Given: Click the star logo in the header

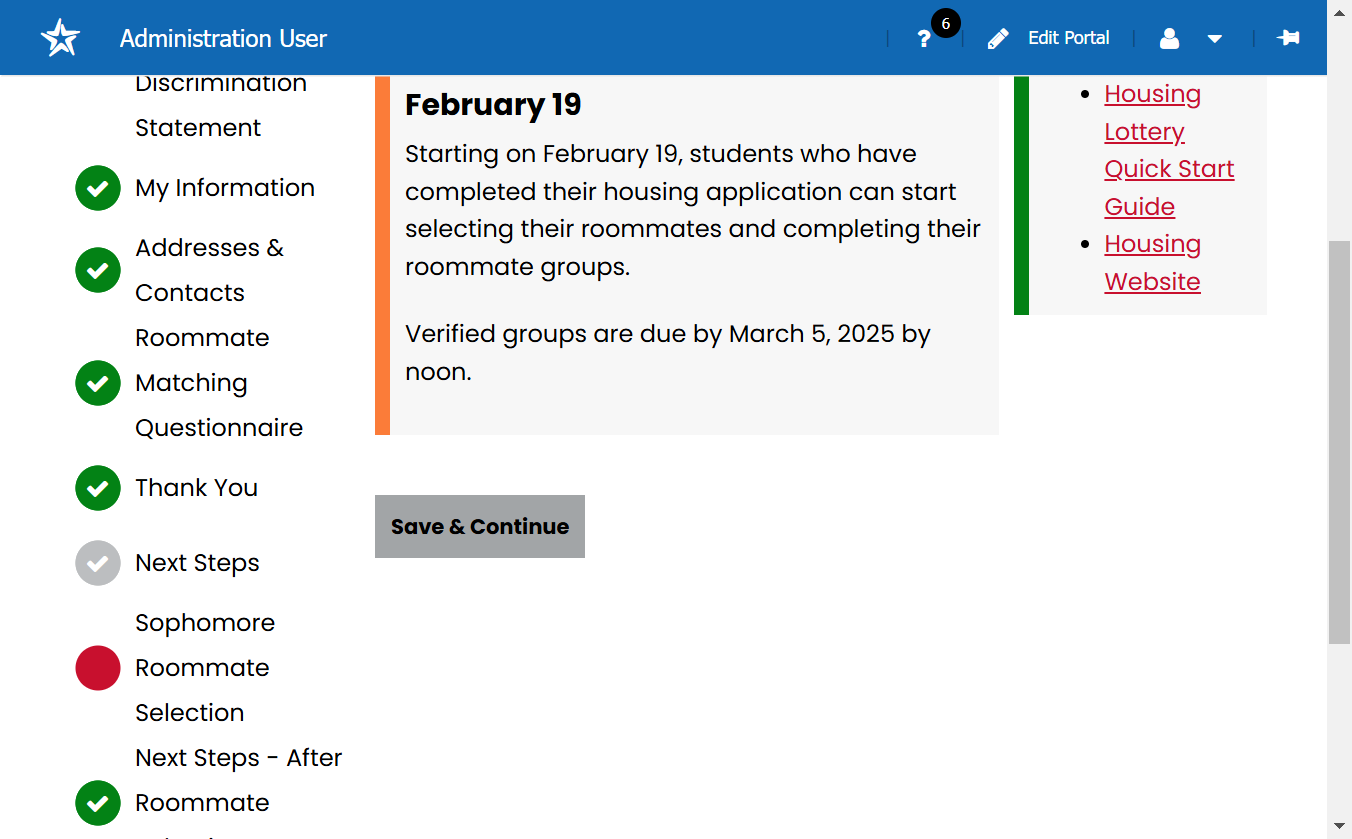Looking at the screenshot, I should 60,38.
